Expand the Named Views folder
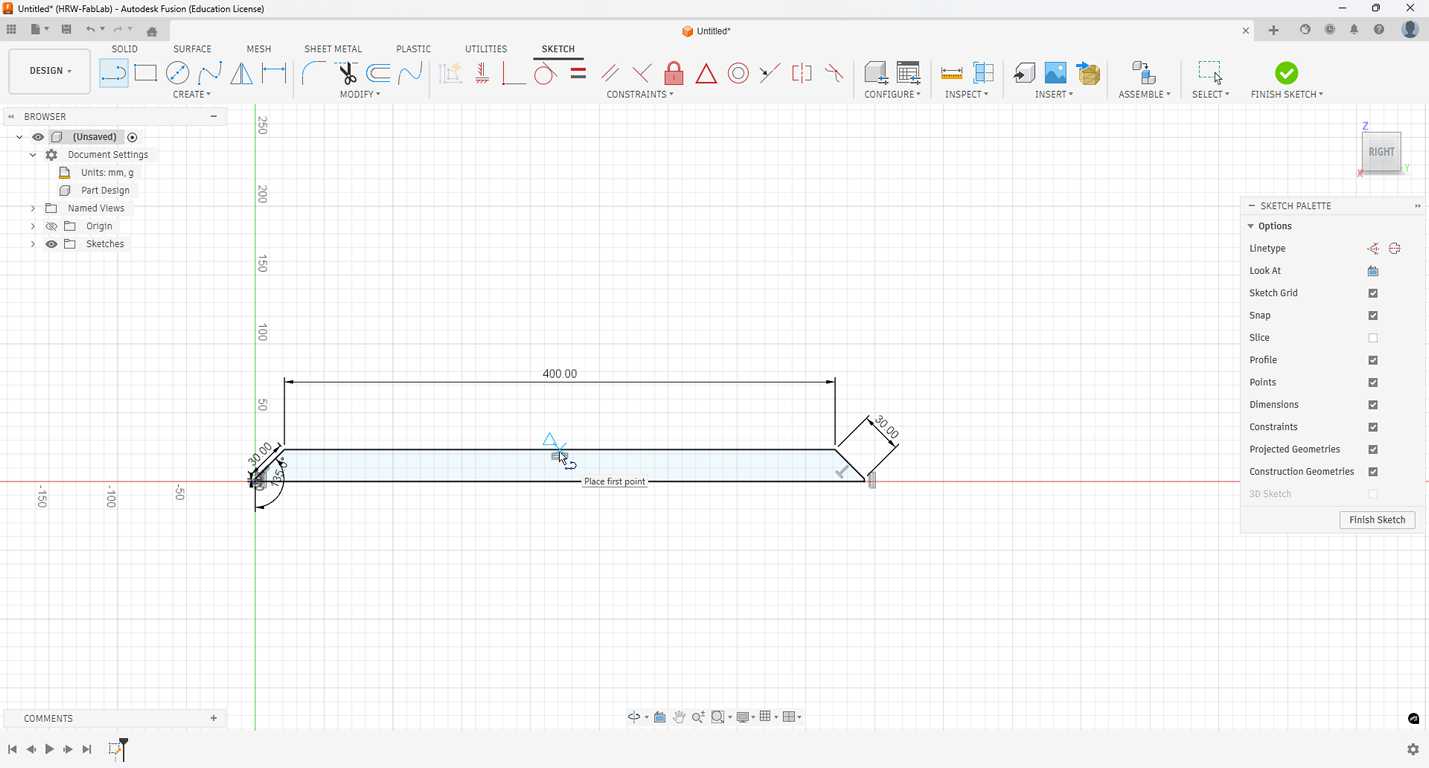 click(33, 208)
